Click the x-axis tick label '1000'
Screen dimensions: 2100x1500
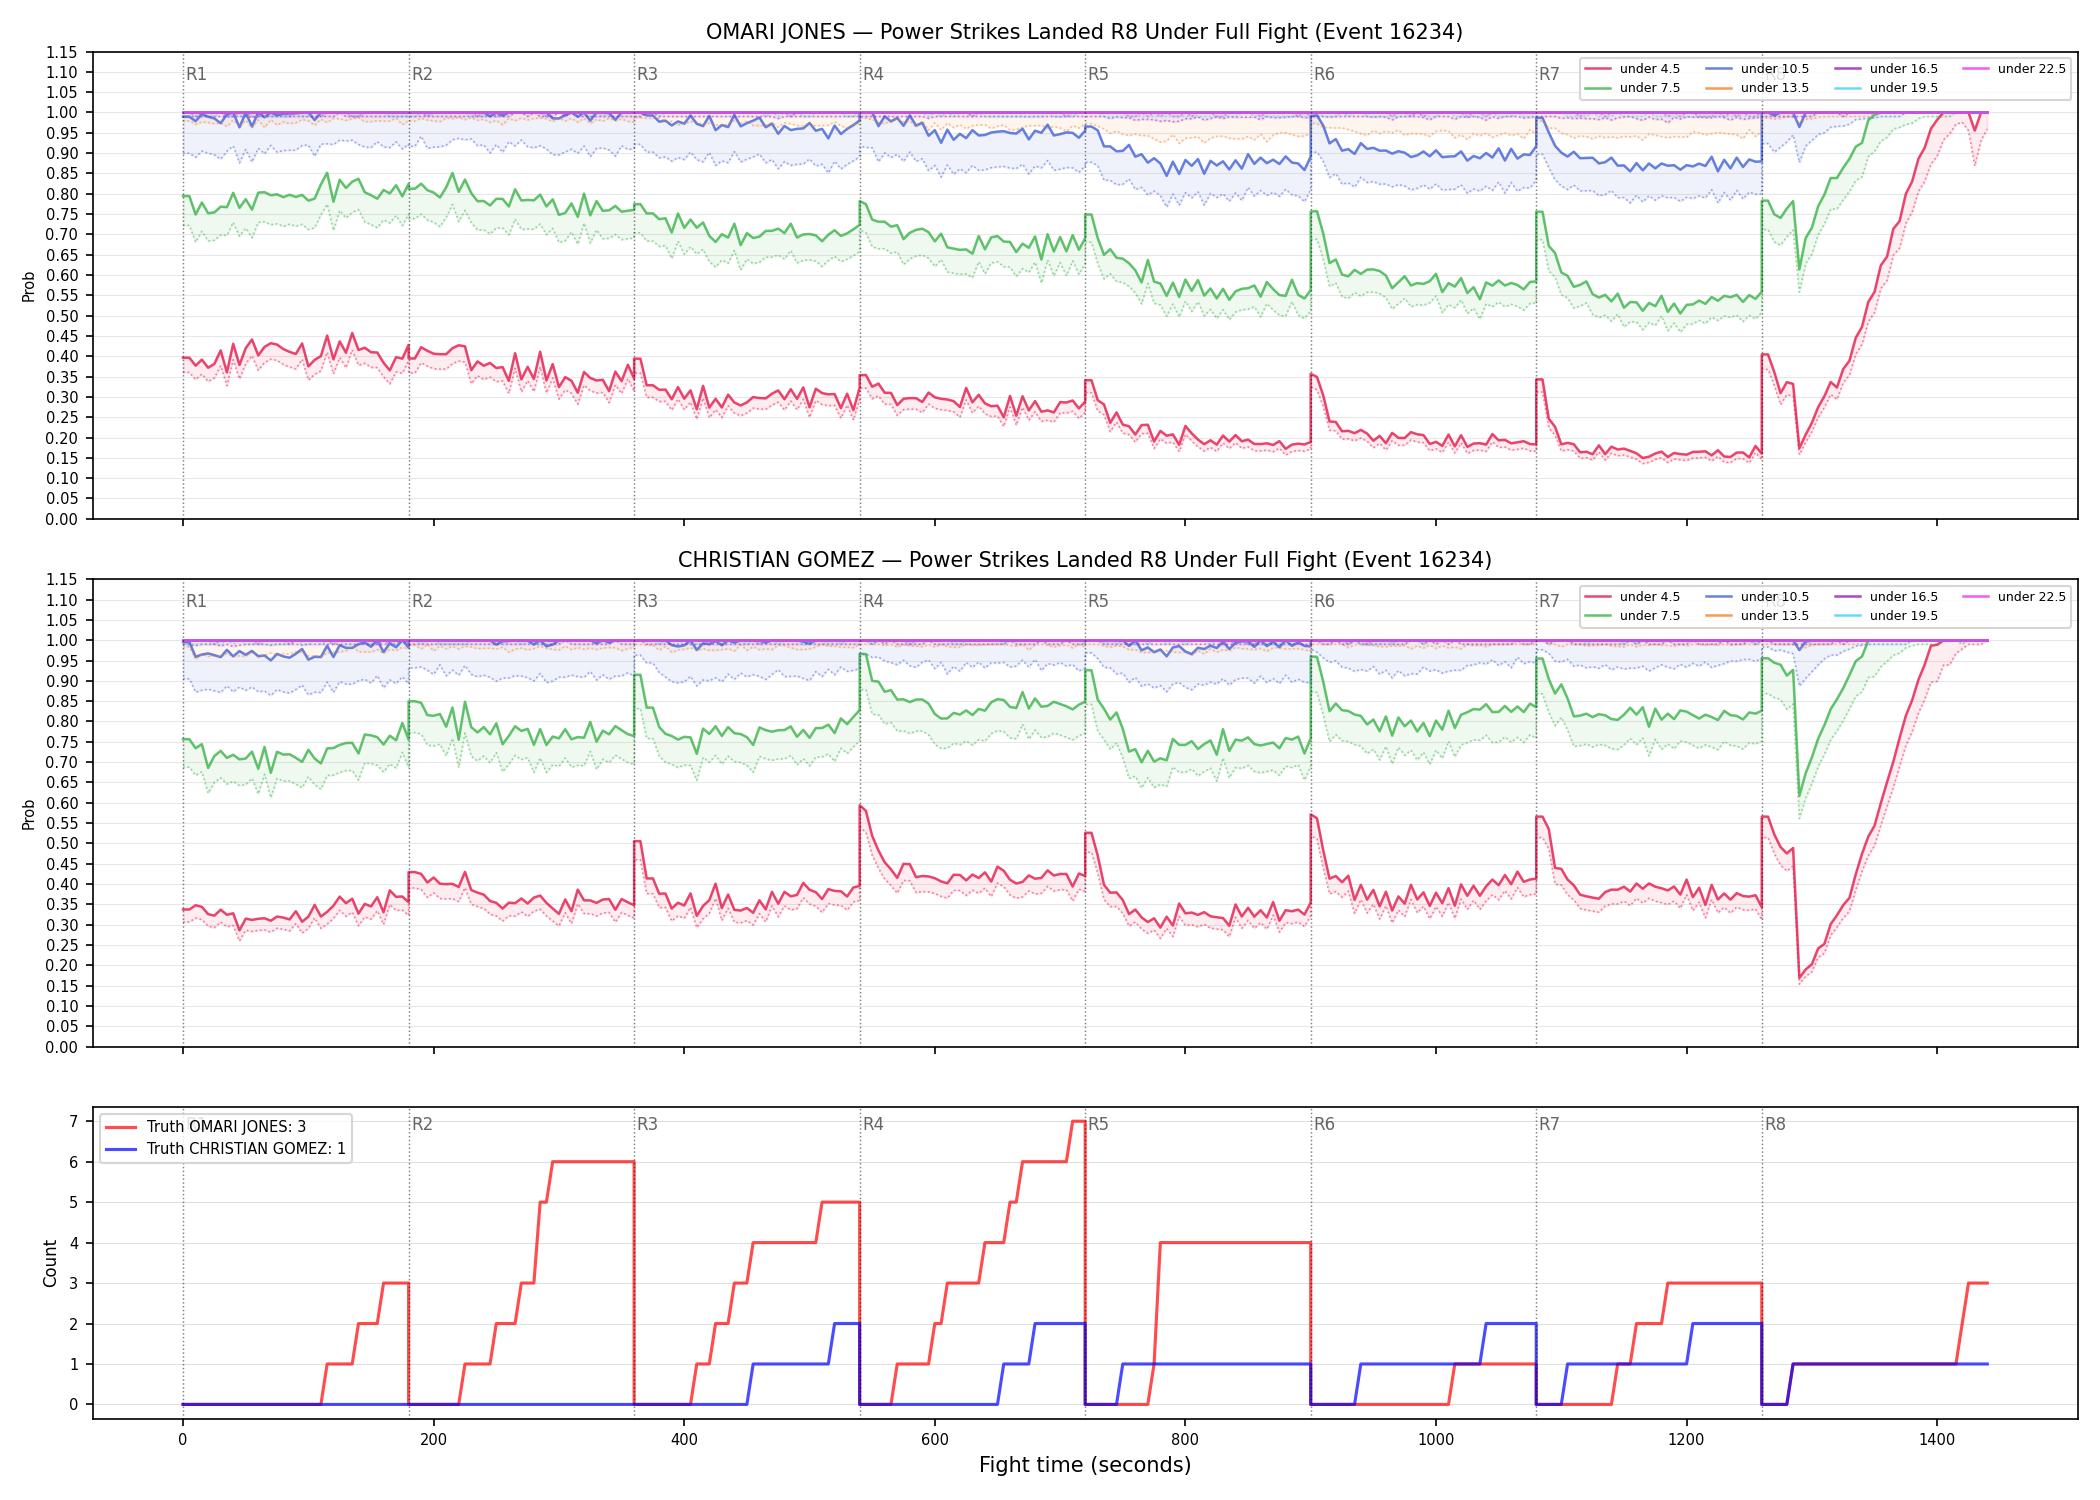pyautogui.click(x=1436, y=1440)
